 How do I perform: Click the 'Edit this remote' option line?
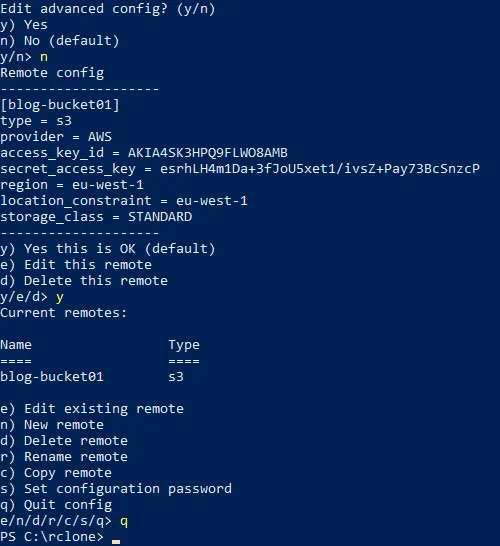click(x=76, y=265)
